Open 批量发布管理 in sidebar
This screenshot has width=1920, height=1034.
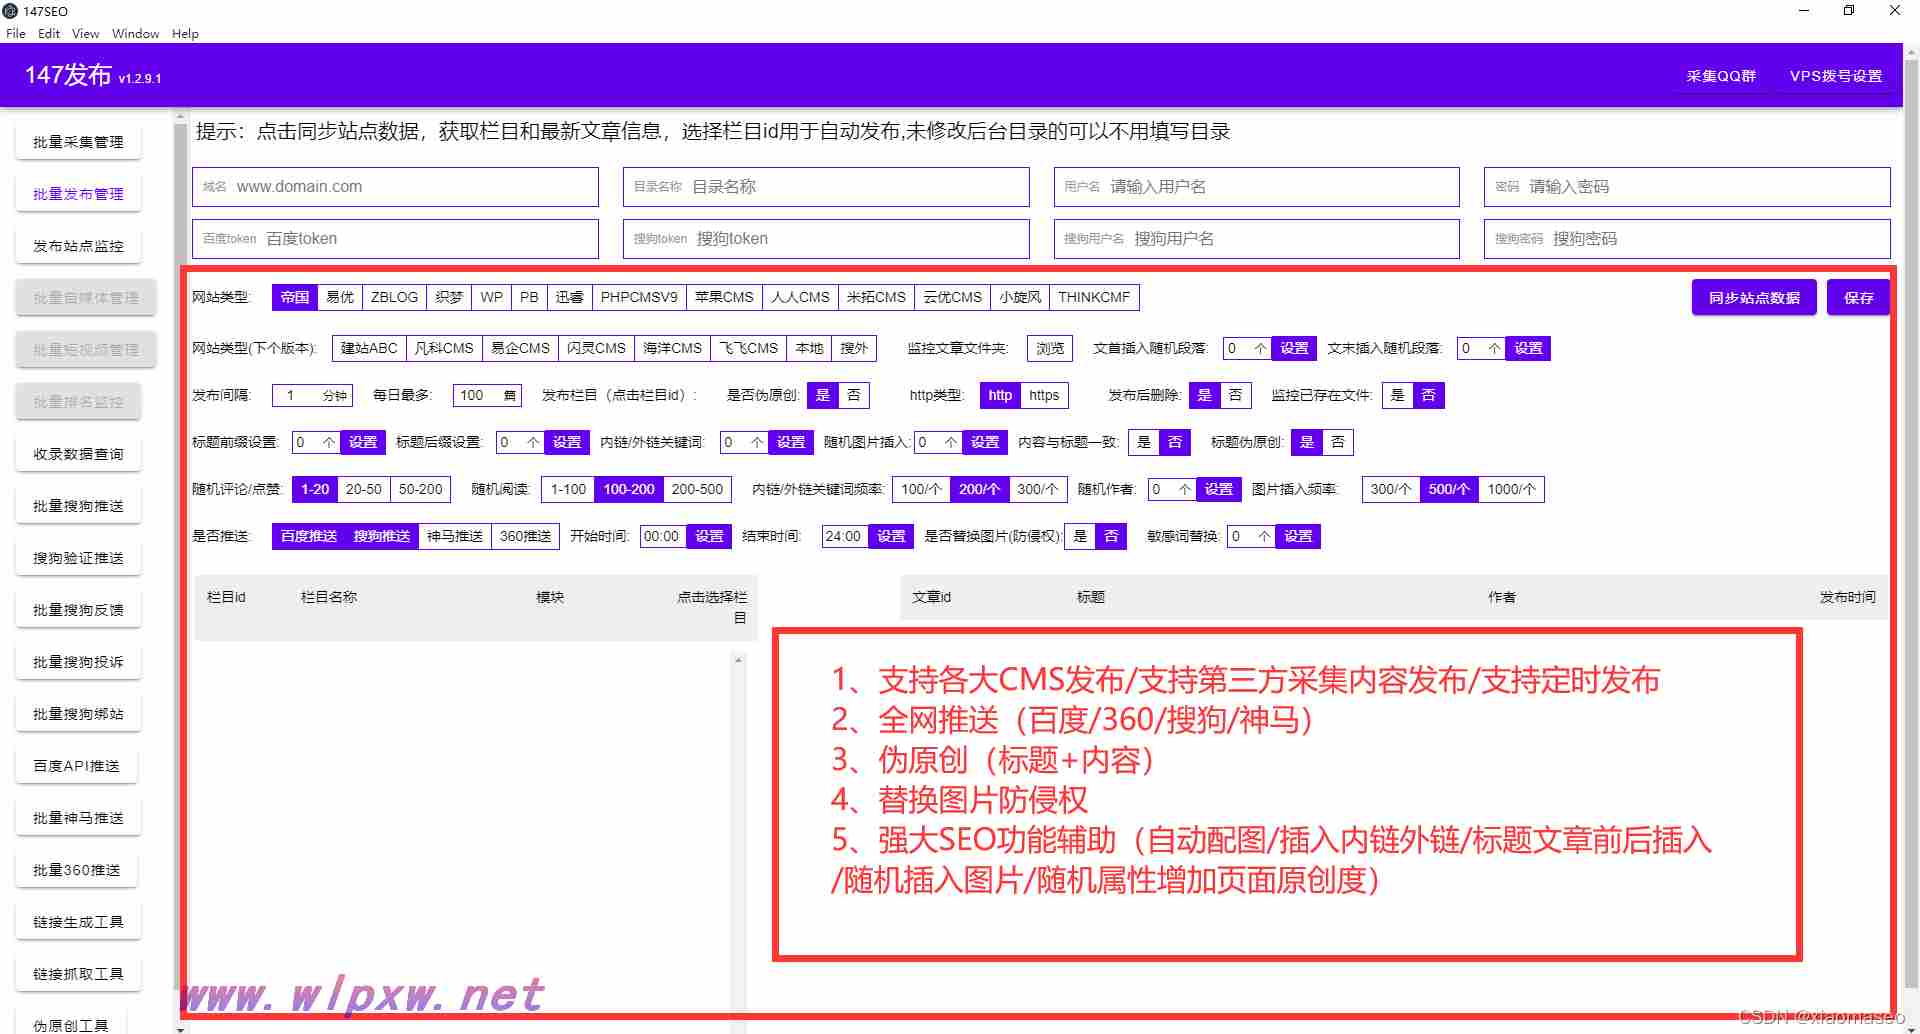(78, 194)
